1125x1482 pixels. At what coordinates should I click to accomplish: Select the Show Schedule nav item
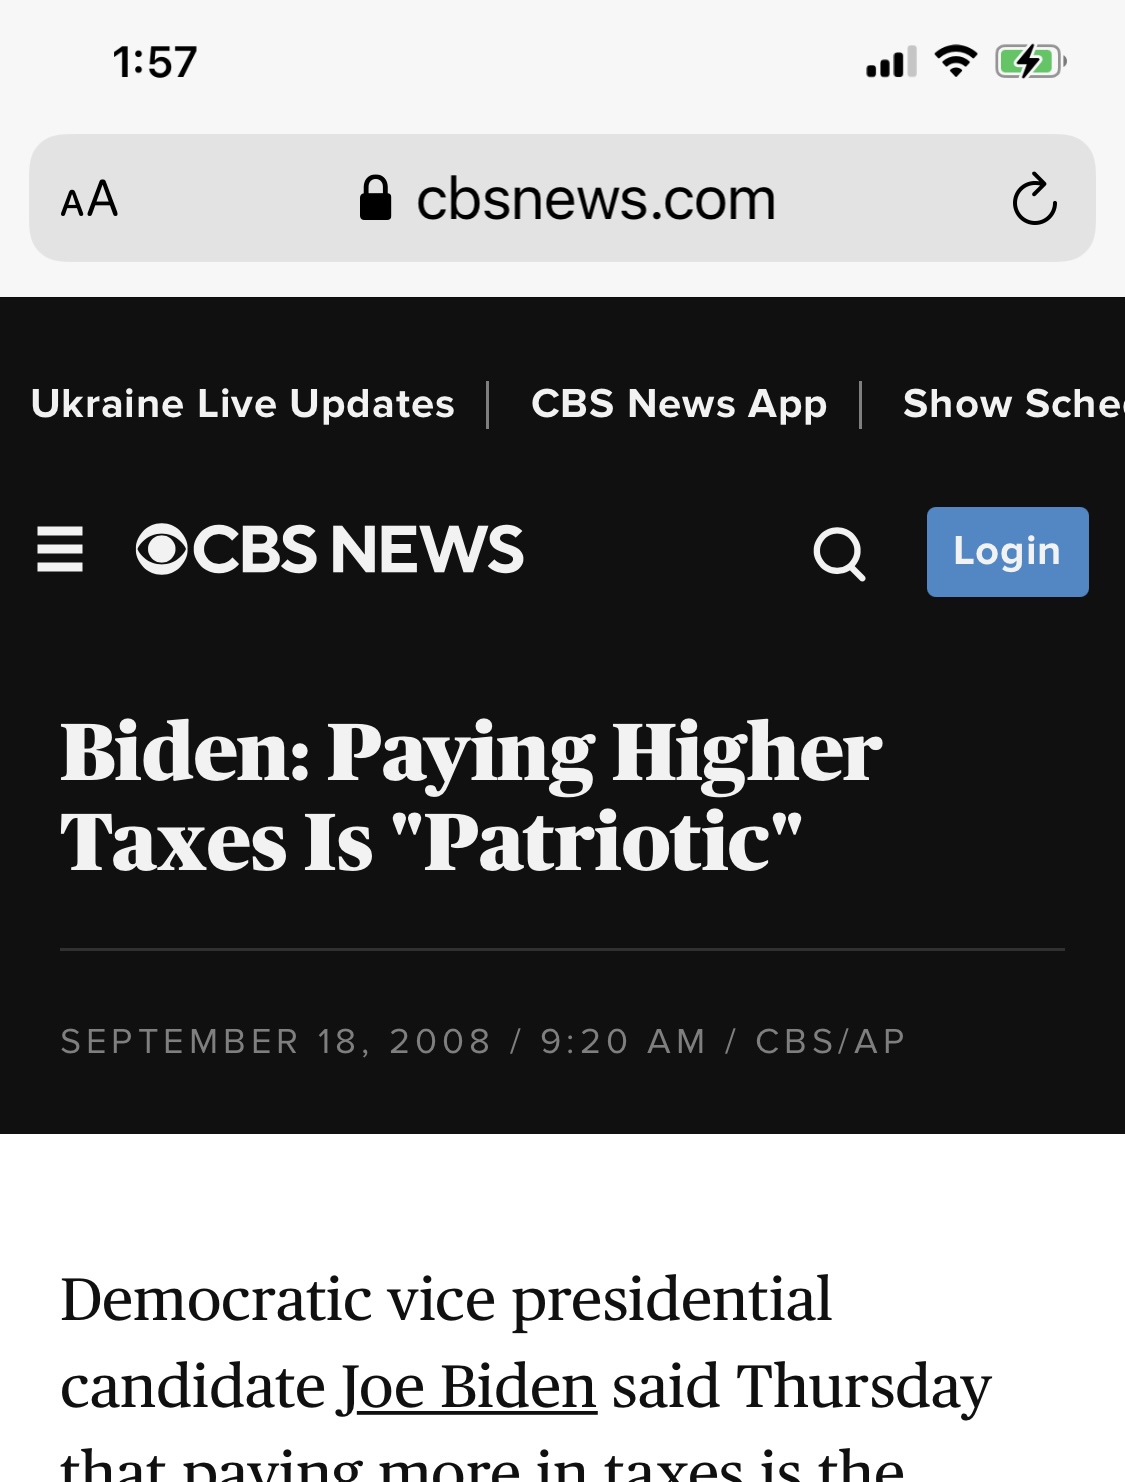pos(1013,404)
